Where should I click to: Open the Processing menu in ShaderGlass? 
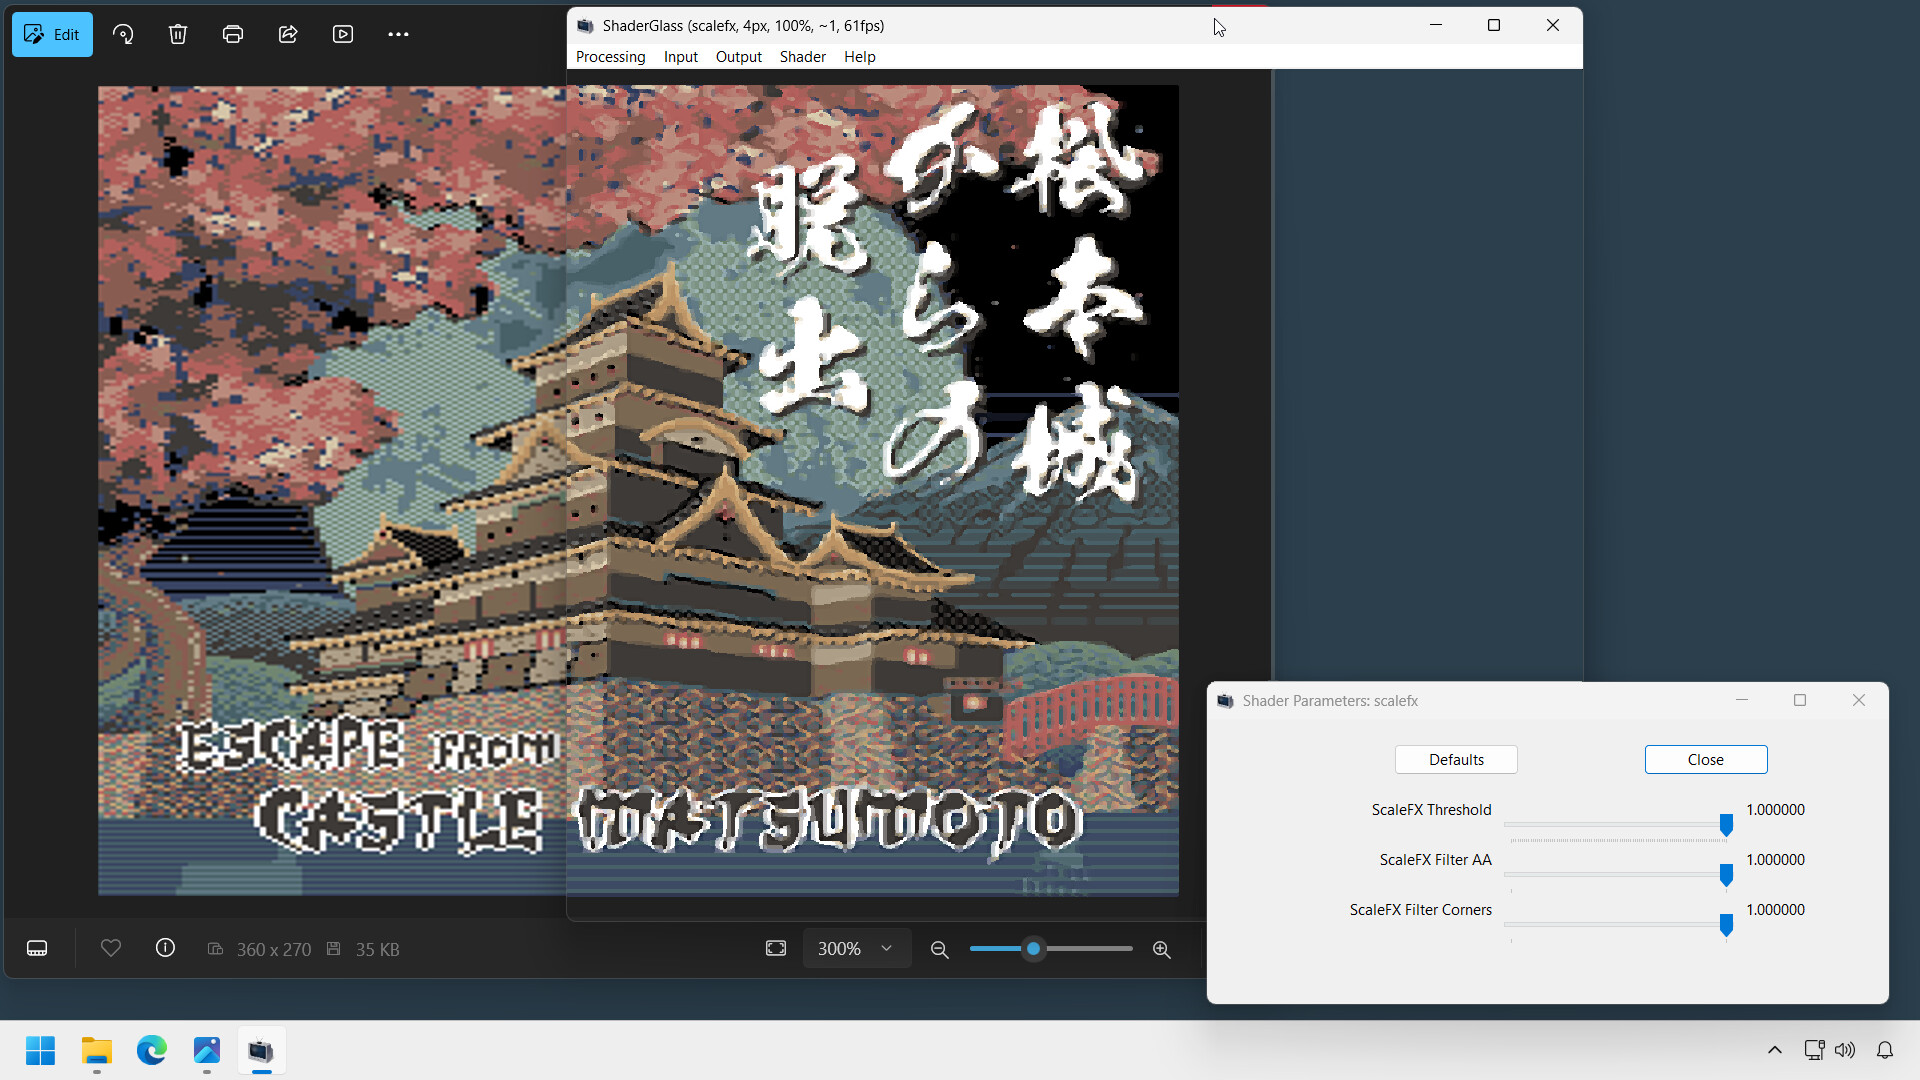(610, 57)
